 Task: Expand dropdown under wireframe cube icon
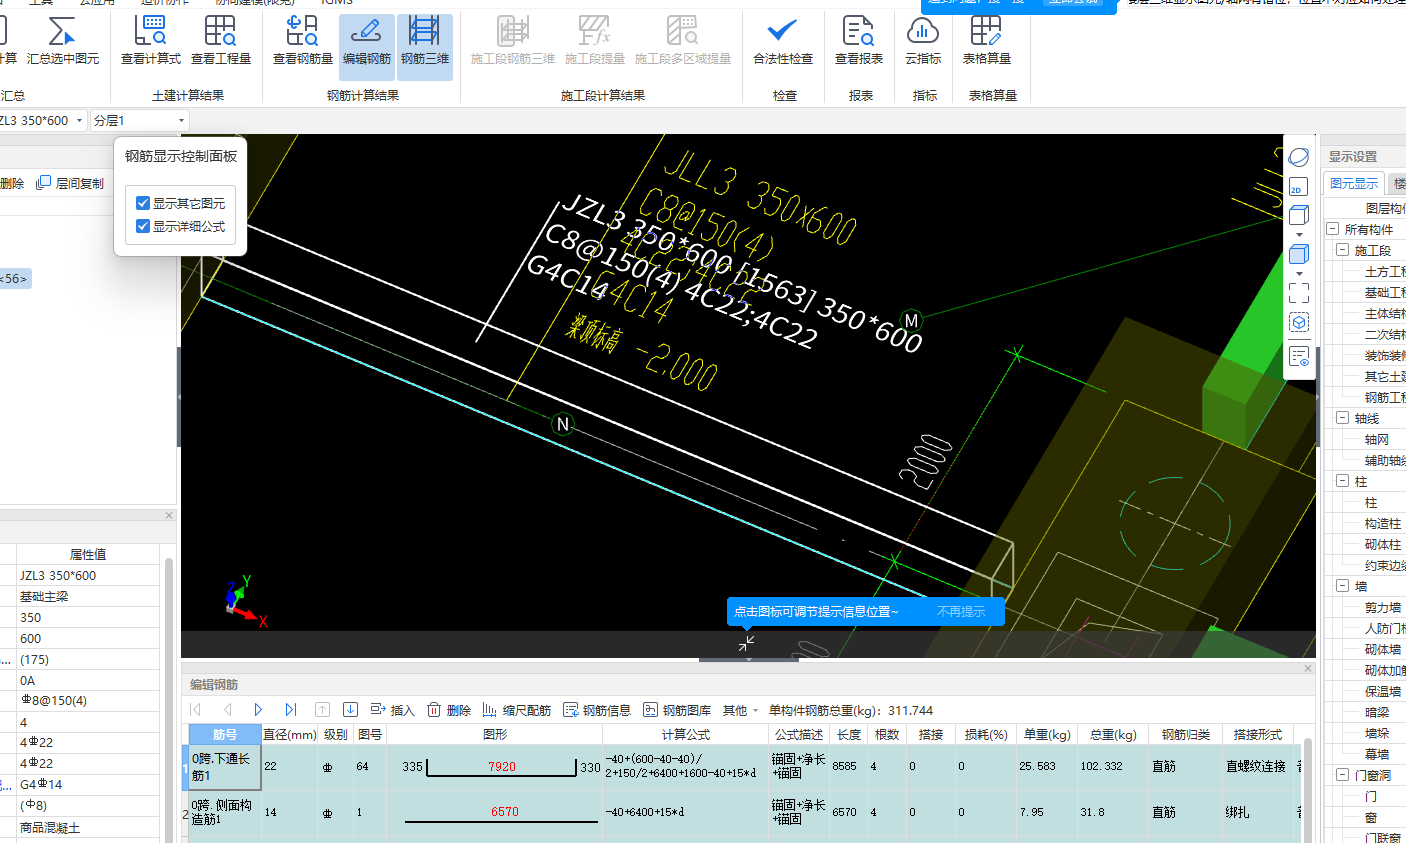tap(1299, 235)
